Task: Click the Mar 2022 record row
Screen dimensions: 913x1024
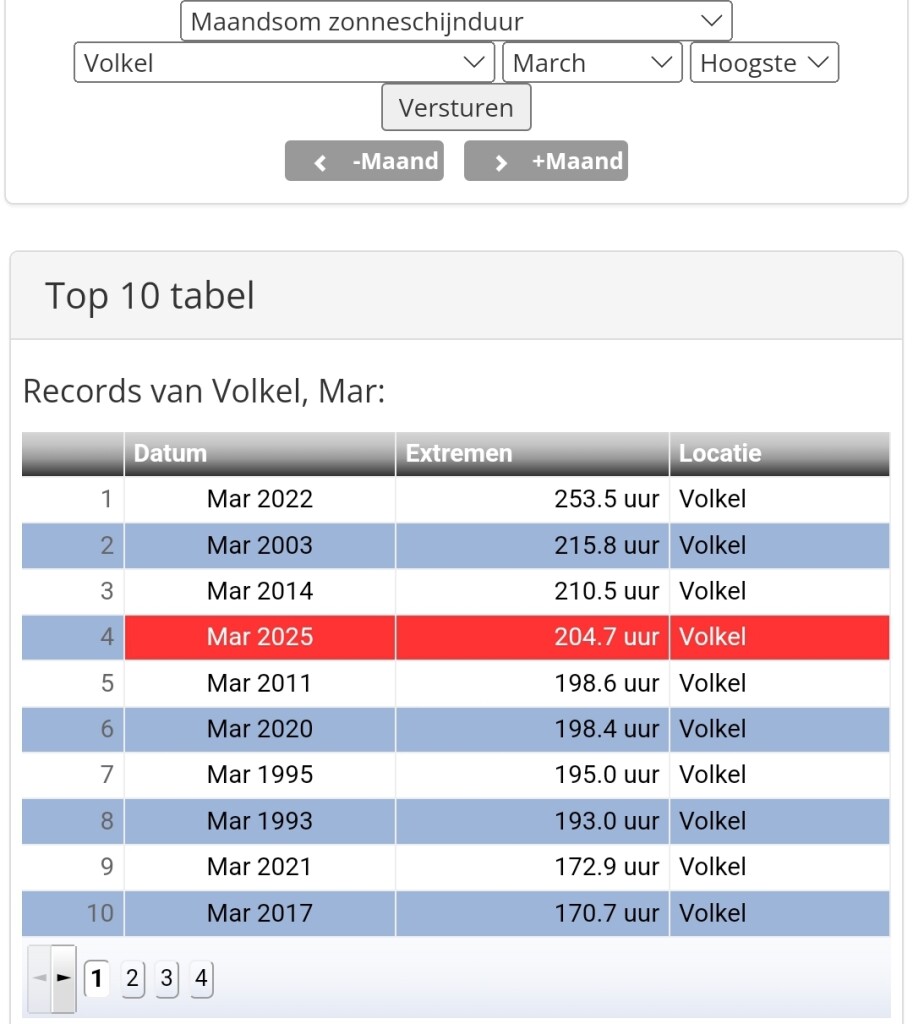Action: coord(260,499)
